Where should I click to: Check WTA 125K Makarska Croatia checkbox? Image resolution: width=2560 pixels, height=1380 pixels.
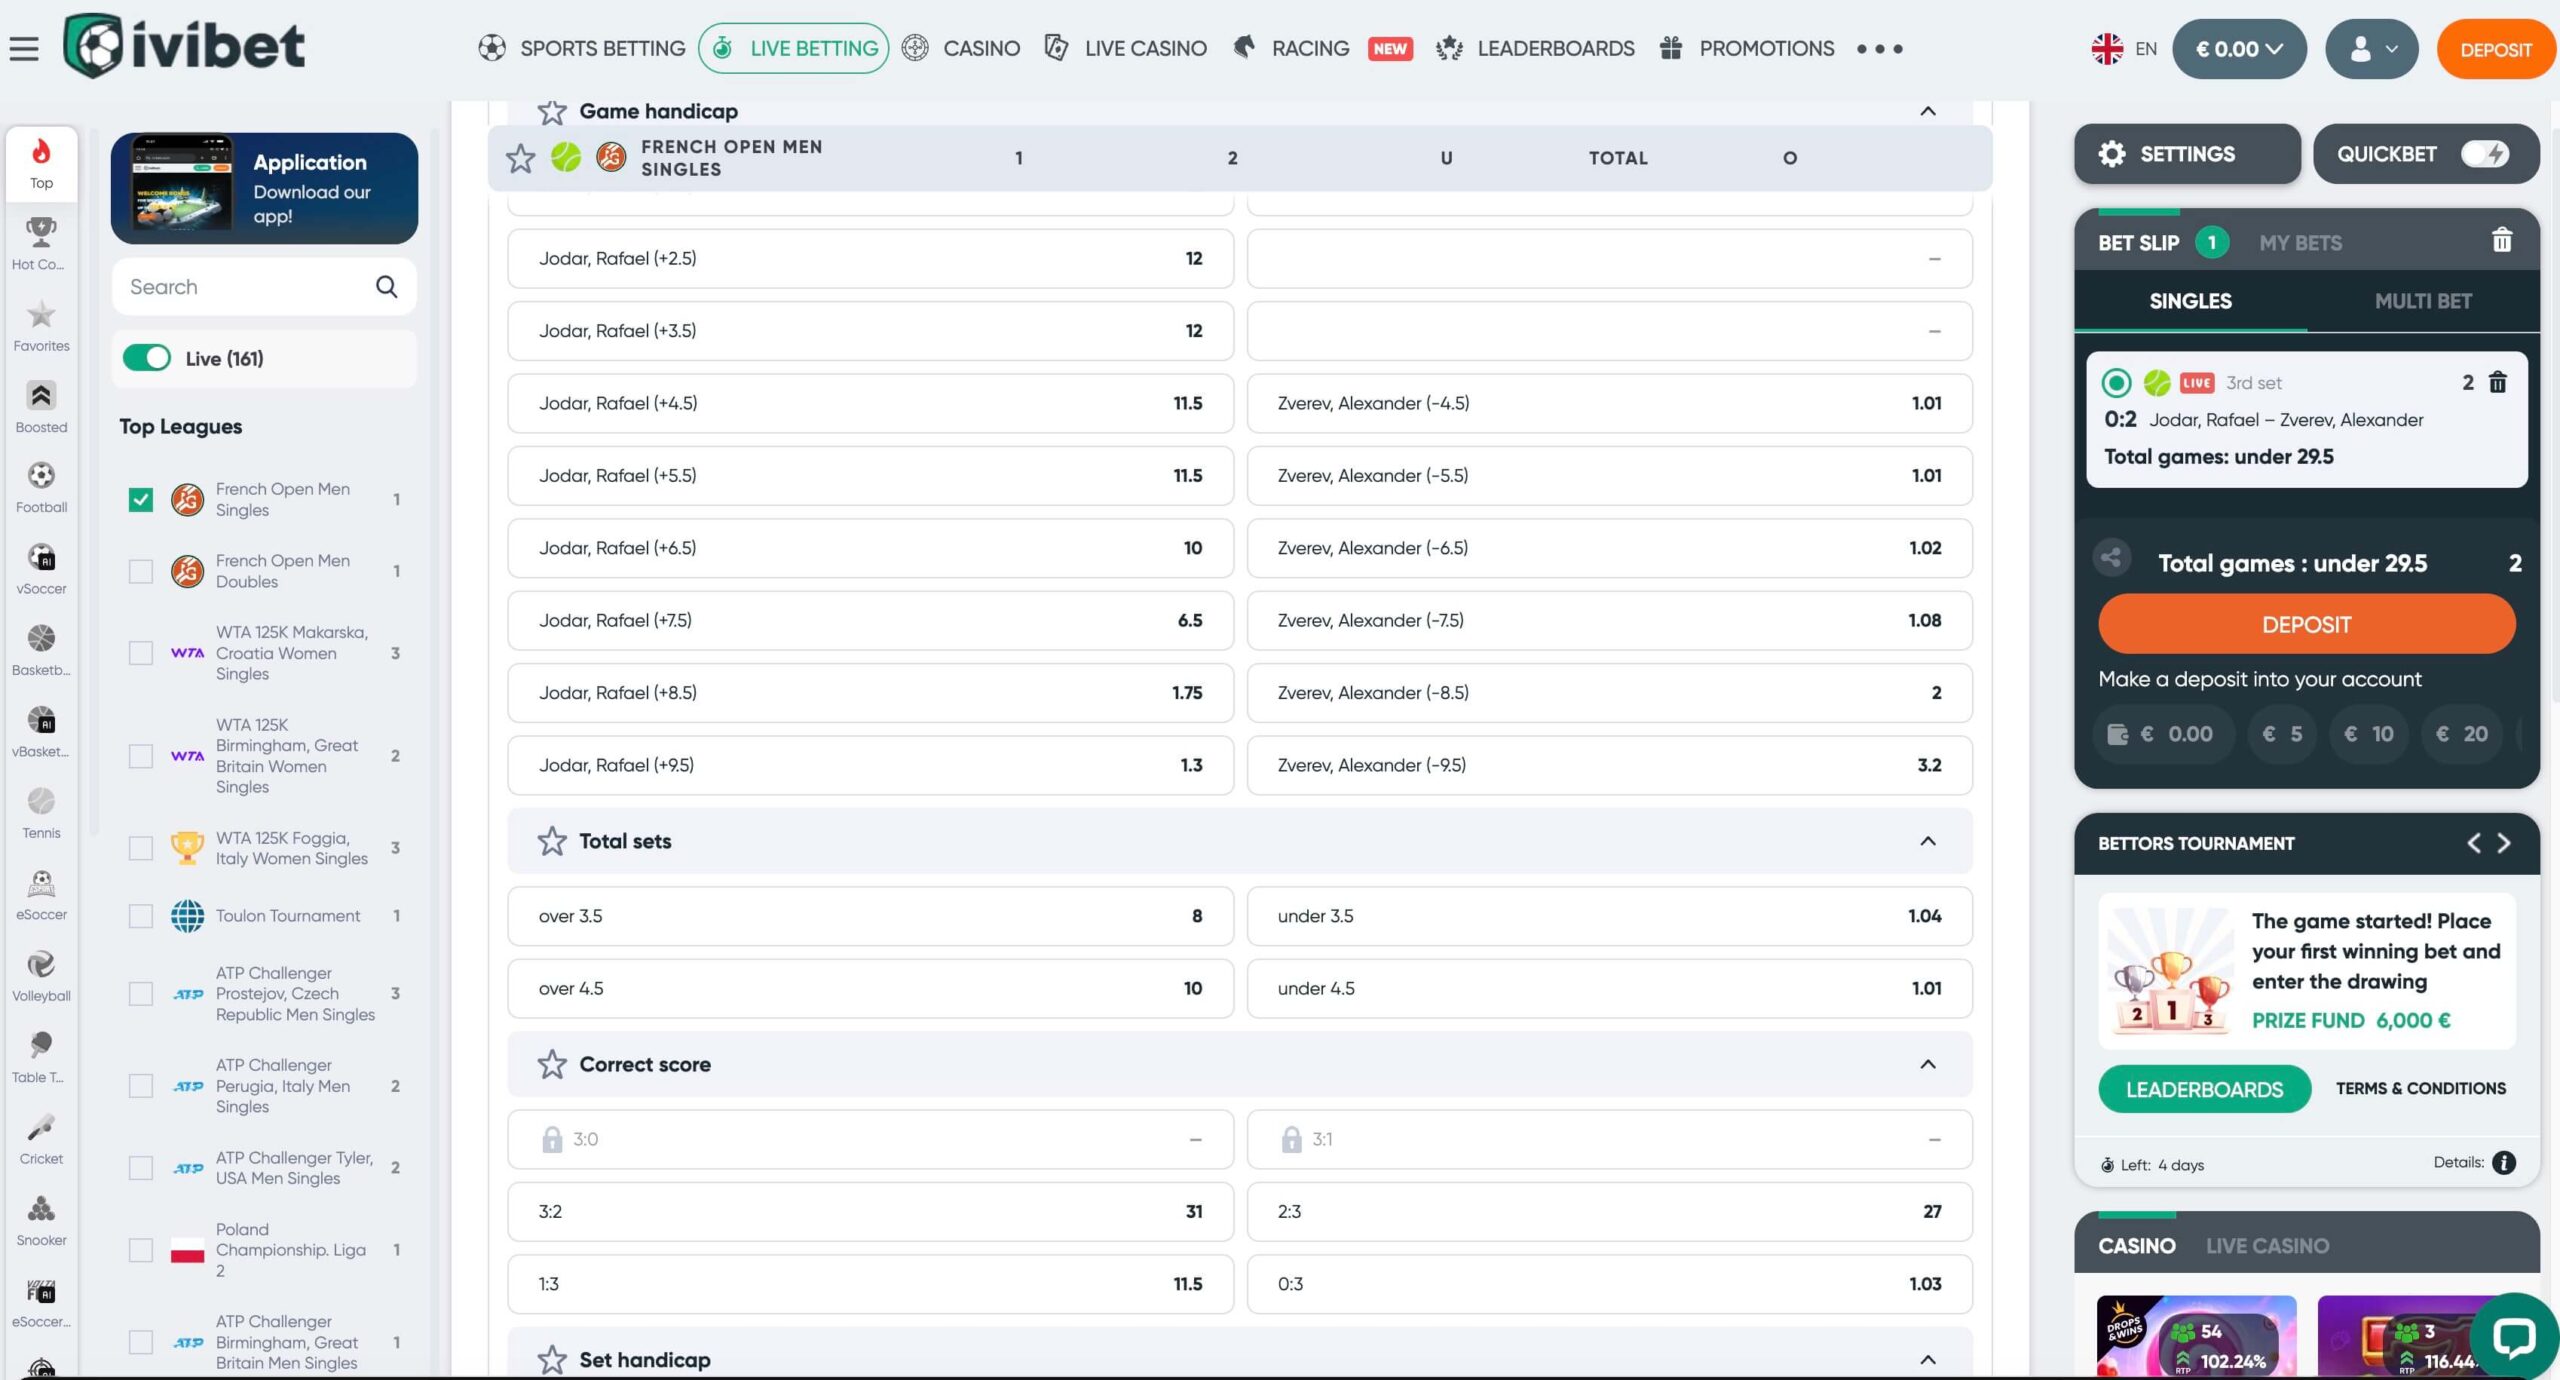click(x=141, y=653)
